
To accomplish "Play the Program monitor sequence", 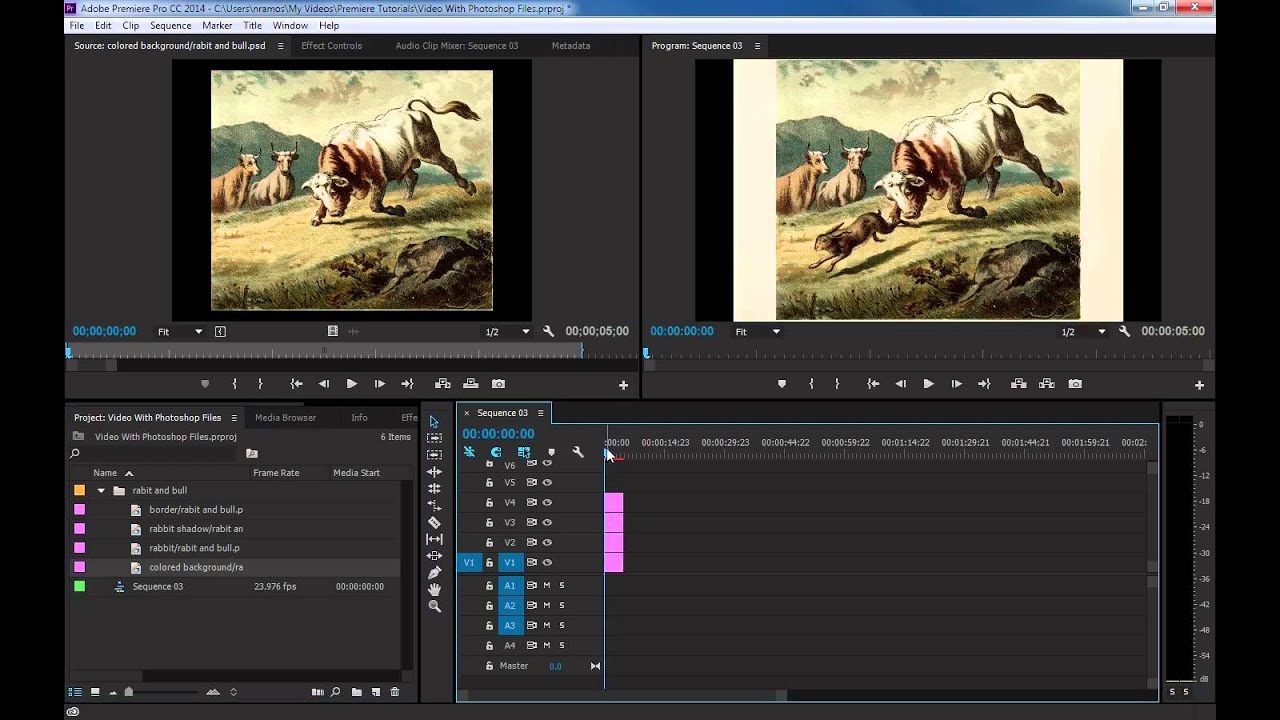I will point(928,384).
